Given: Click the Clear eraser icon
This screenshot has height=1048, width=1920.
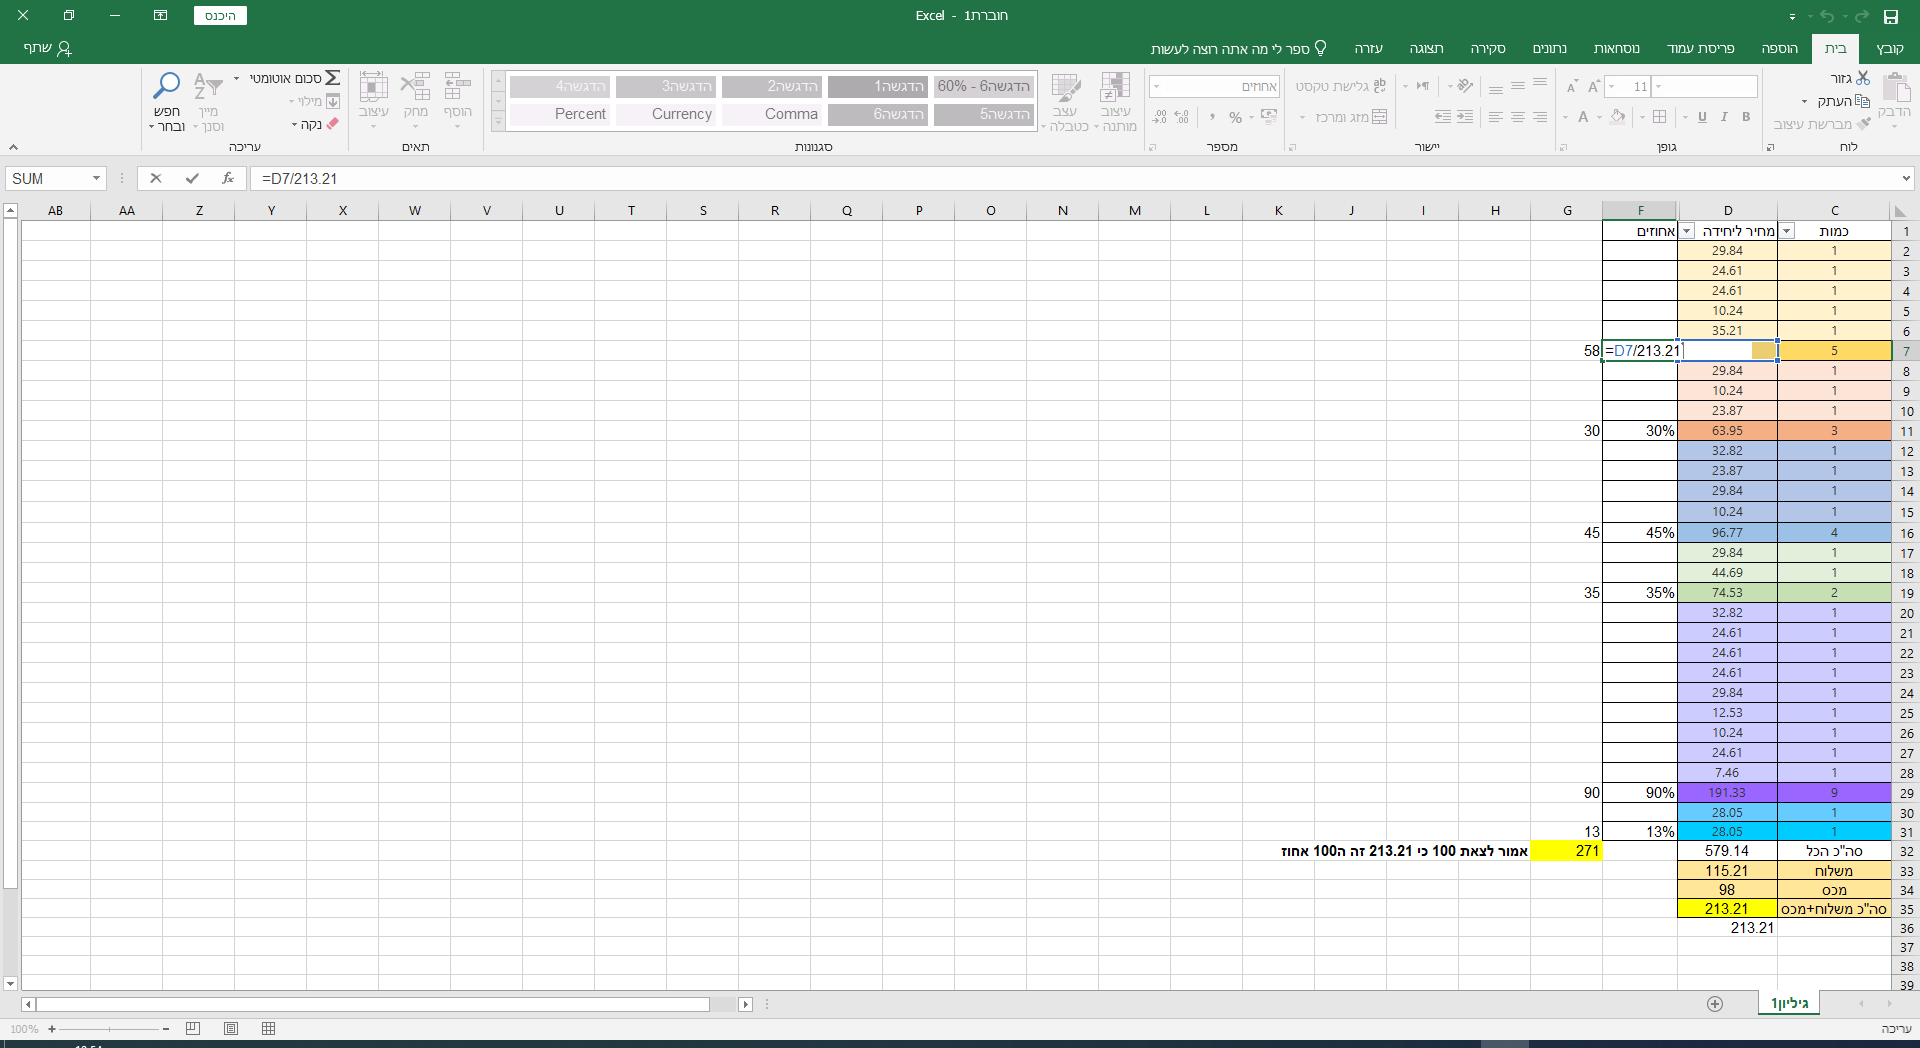Looking at the screenshot, I should pos(333,124).
